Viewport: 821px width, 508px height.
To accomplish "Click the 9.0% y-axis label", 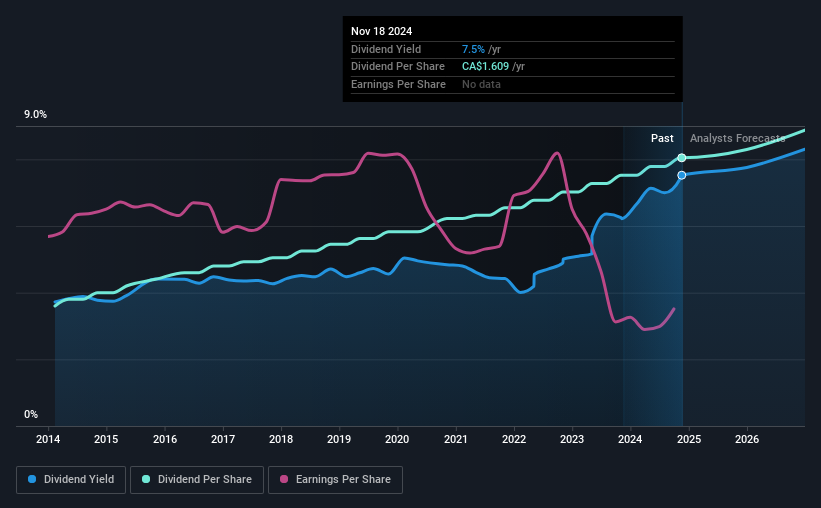I will pos(35,115).
